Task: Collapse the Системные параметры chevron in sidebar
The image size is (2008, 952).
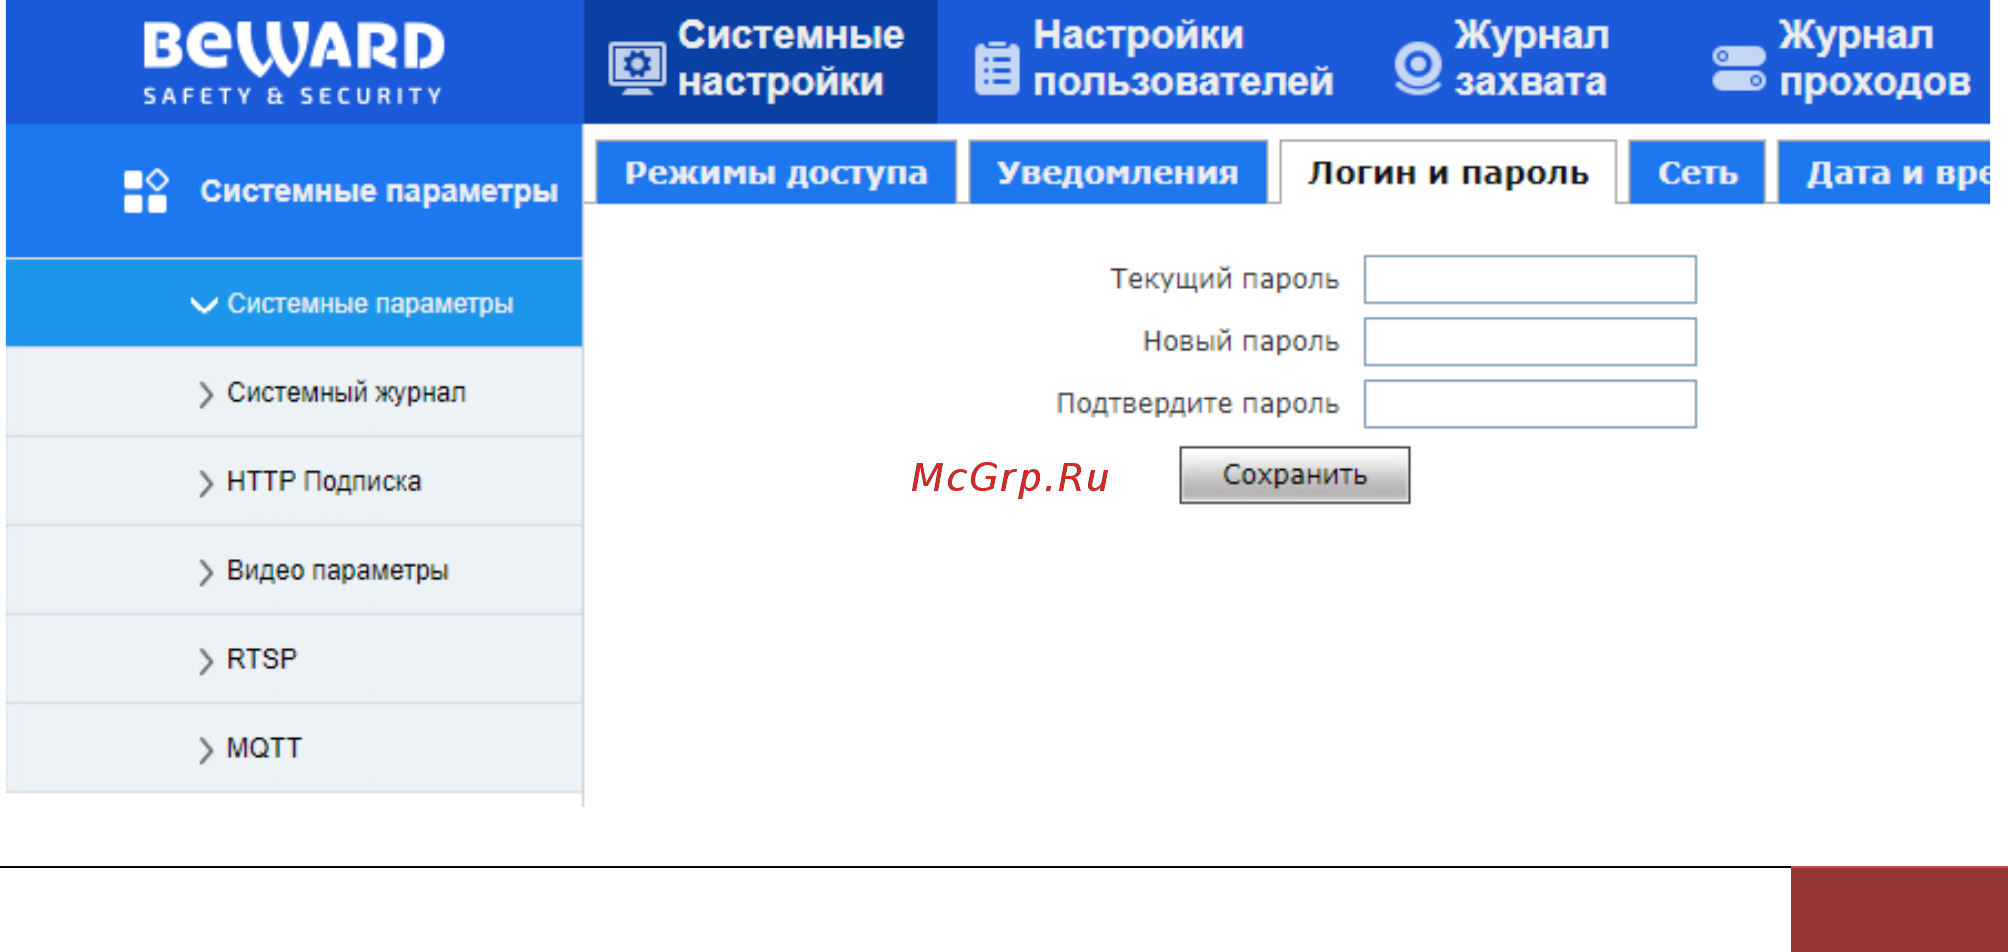Action: (x=204, y=304)
